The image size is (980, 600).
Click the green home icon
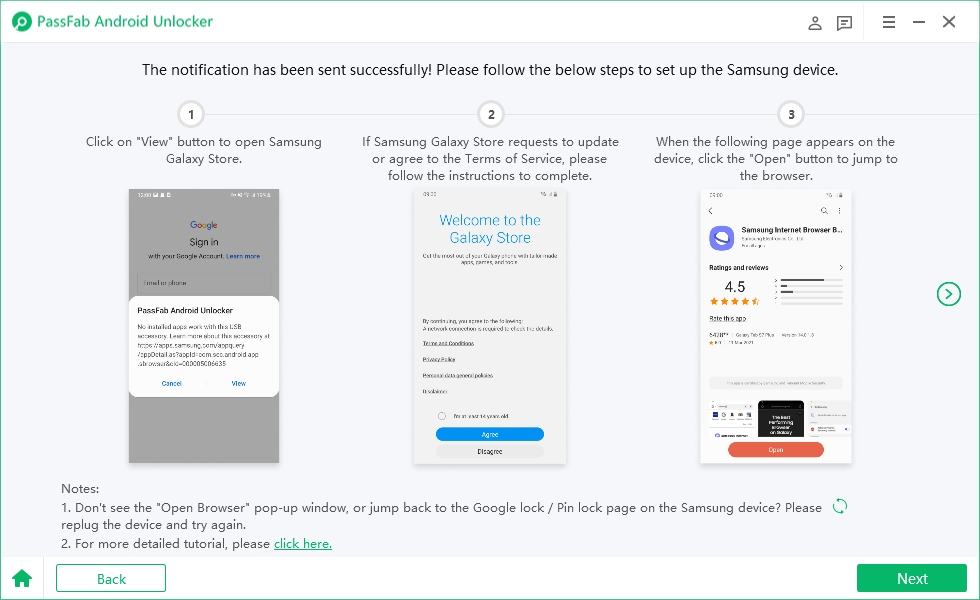pos(22,578)
